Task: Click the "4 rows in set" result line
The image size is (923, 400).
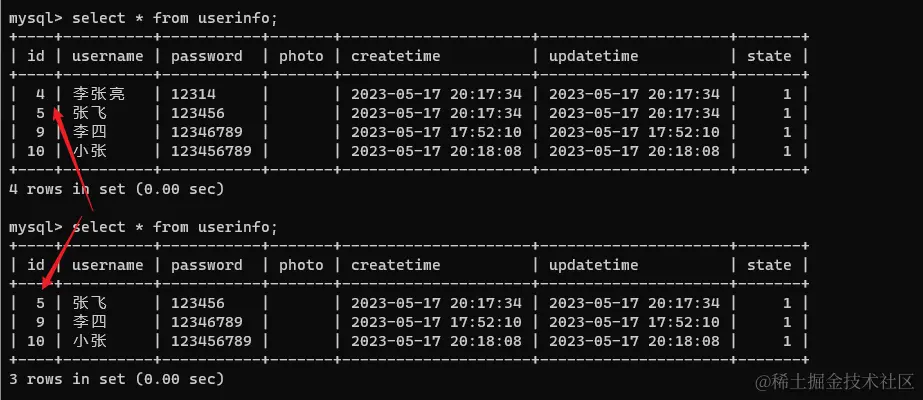Action: coord(116,188)
